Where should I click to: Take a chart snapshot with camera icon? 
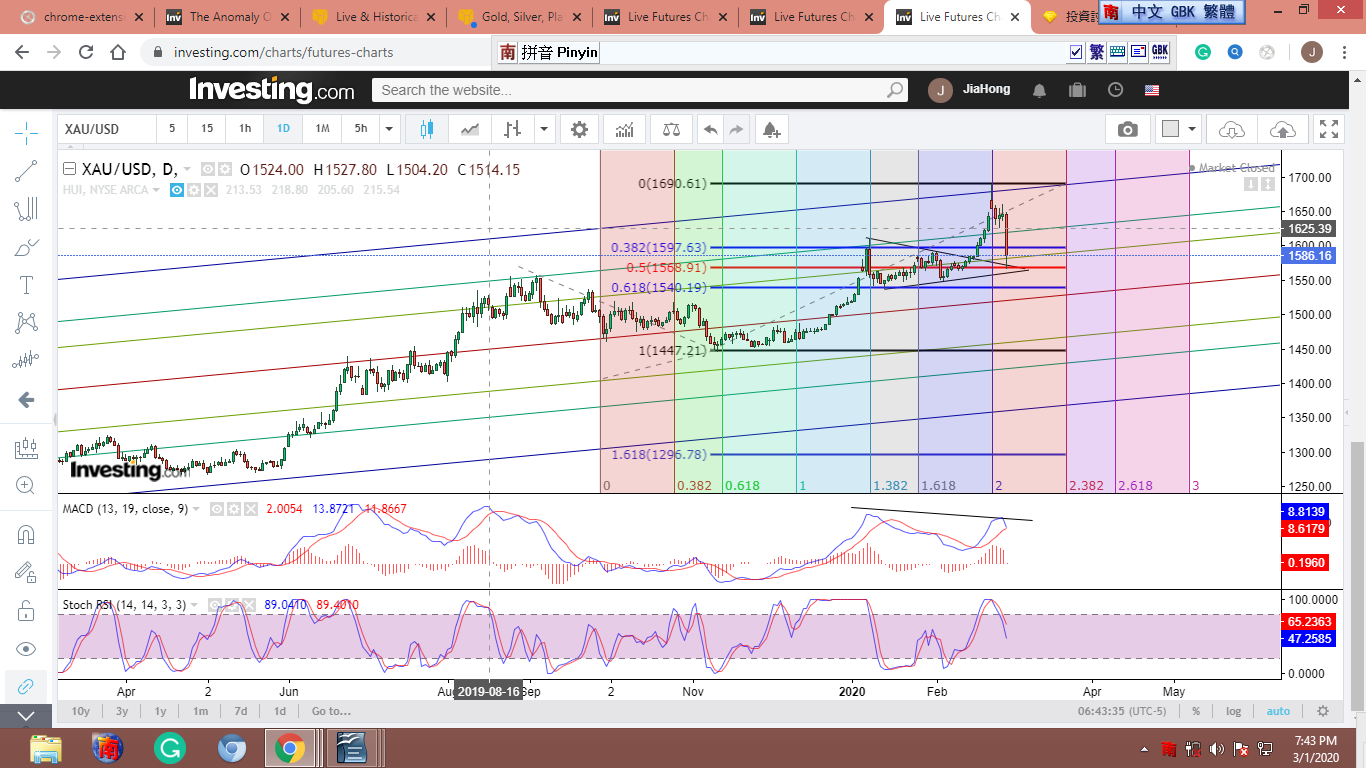point(1127,129)
